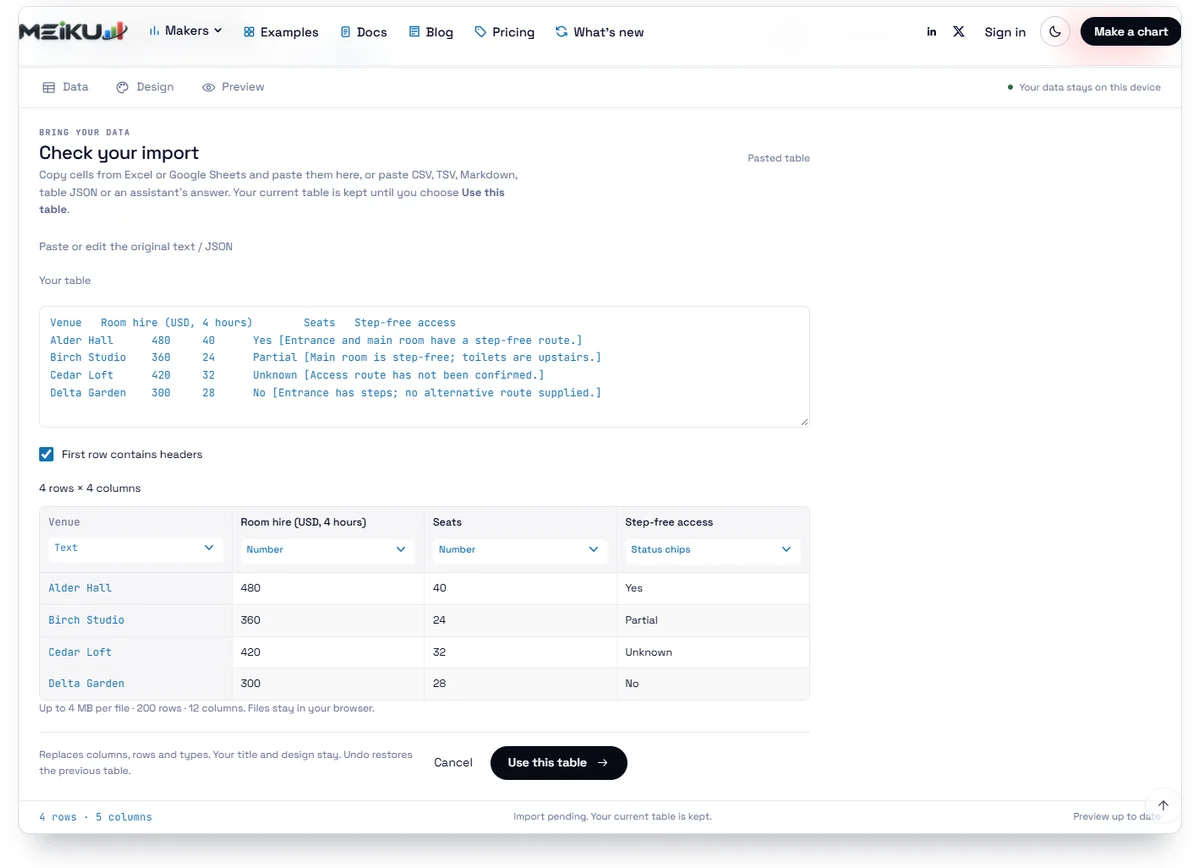Screen dimensions: 1200x868
Task: Click the 4 rows · 5 columns status text
Action: pos(96,817)
